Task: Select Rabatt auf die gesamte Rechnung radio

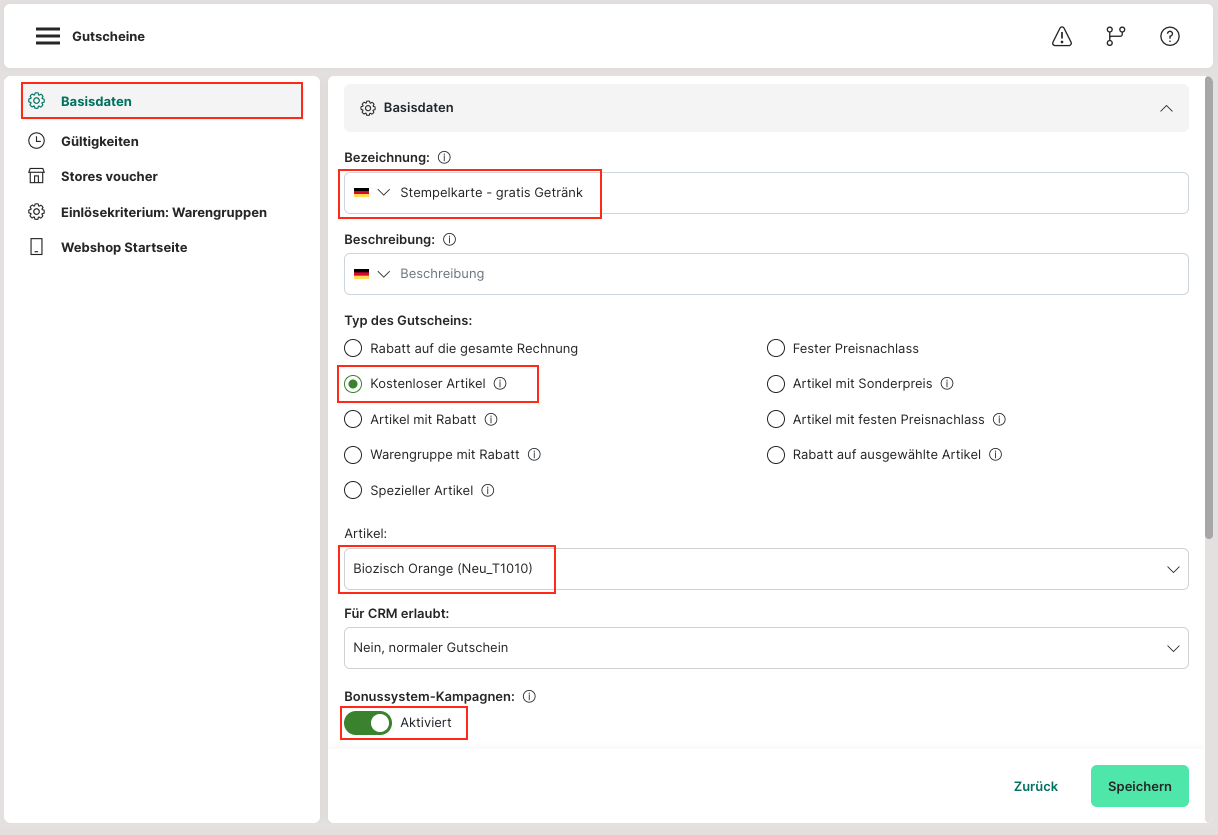Action: pyautogui.click(x=353, y=349)
